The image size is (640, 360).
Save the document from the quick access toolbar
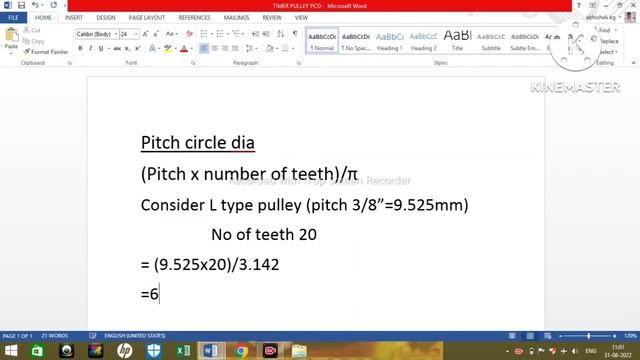[x=21, y=5]
